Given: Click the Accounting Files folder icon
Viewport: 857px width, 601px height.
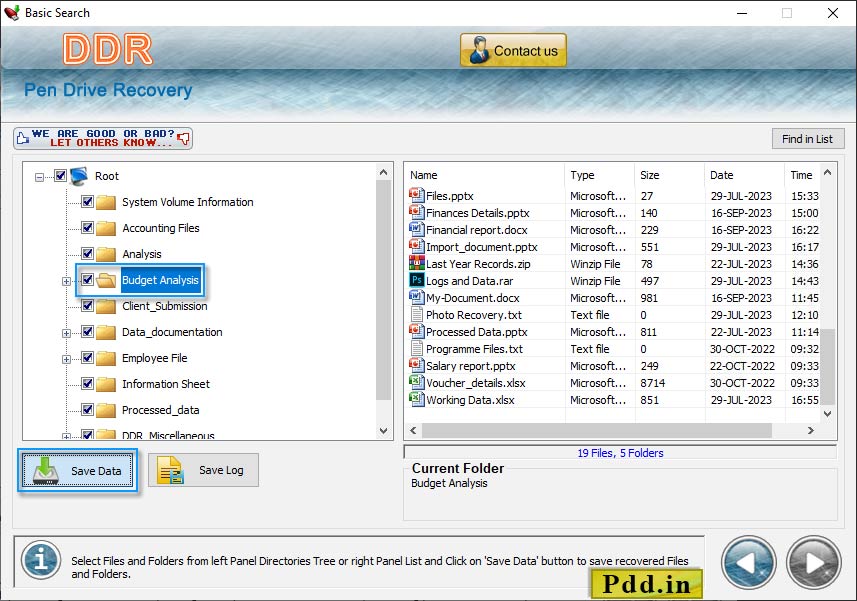Looking at the screenshot, I should (106, 228).
